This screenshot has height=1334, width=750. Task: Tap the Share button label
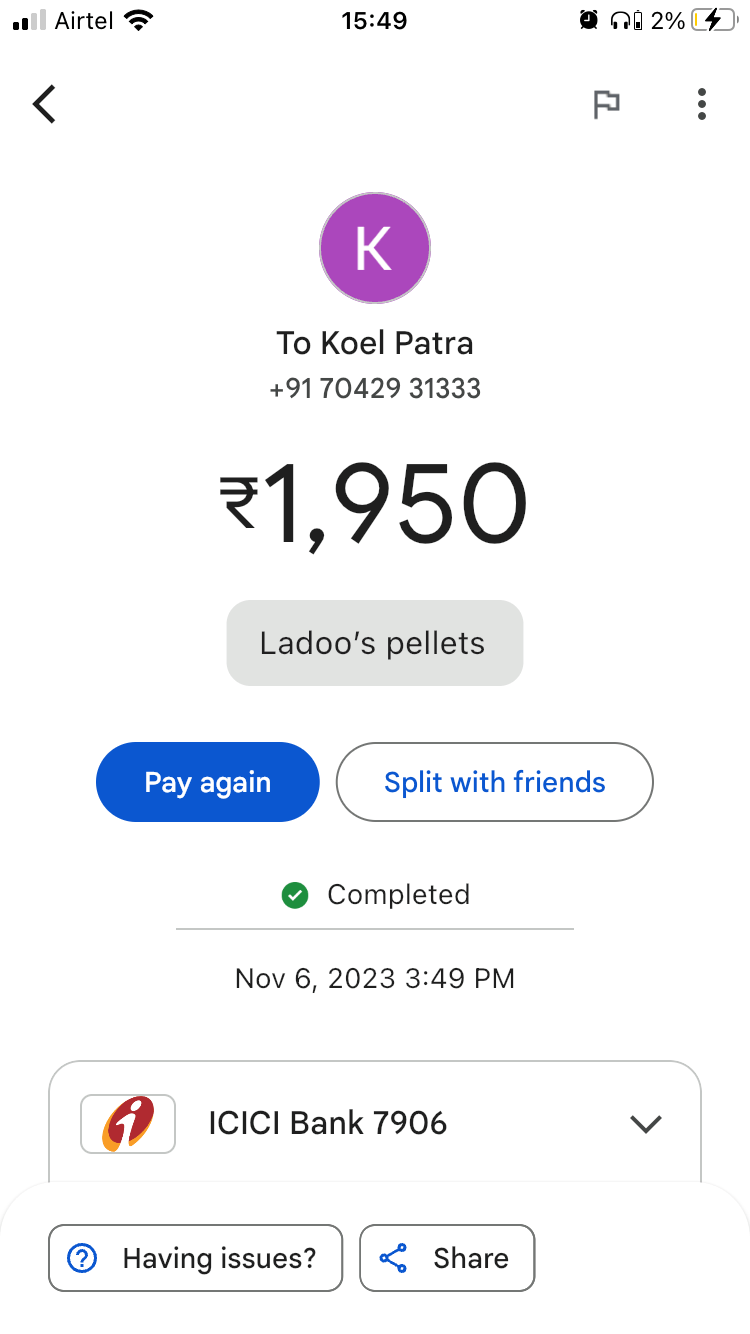(x=471, y=1258)
